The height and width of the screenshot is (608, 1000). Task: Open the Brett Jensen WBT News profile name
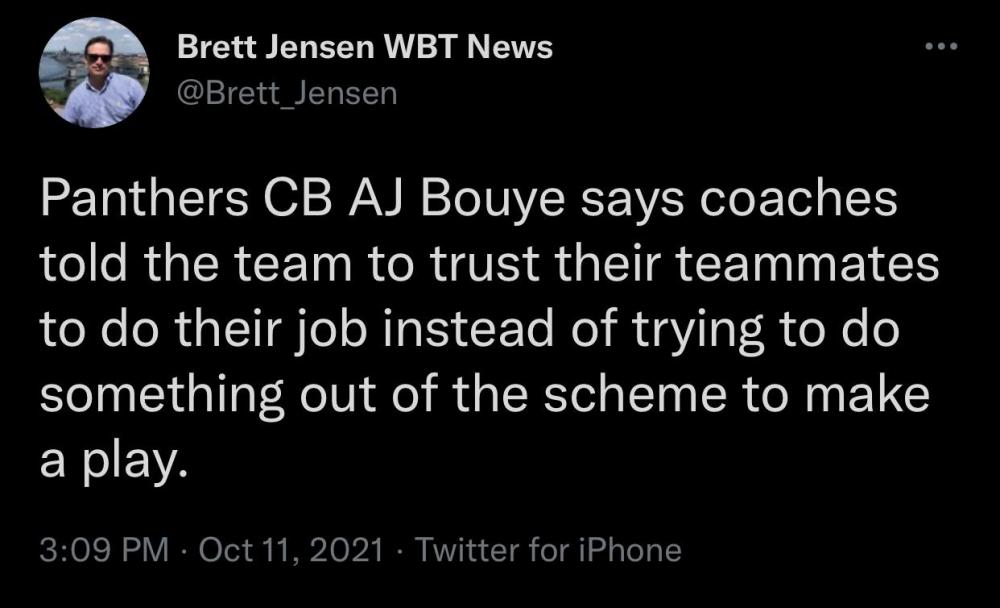click(x=364, y=48)
